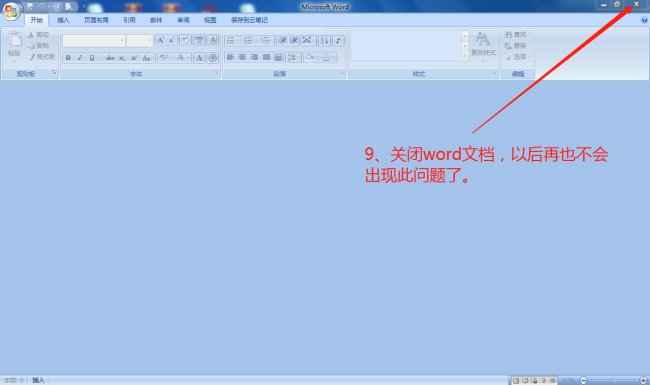The width and height of the screenshot is (650, 385).
Task: Click the zoom out minus button
Action: click(x=583, y=380)
